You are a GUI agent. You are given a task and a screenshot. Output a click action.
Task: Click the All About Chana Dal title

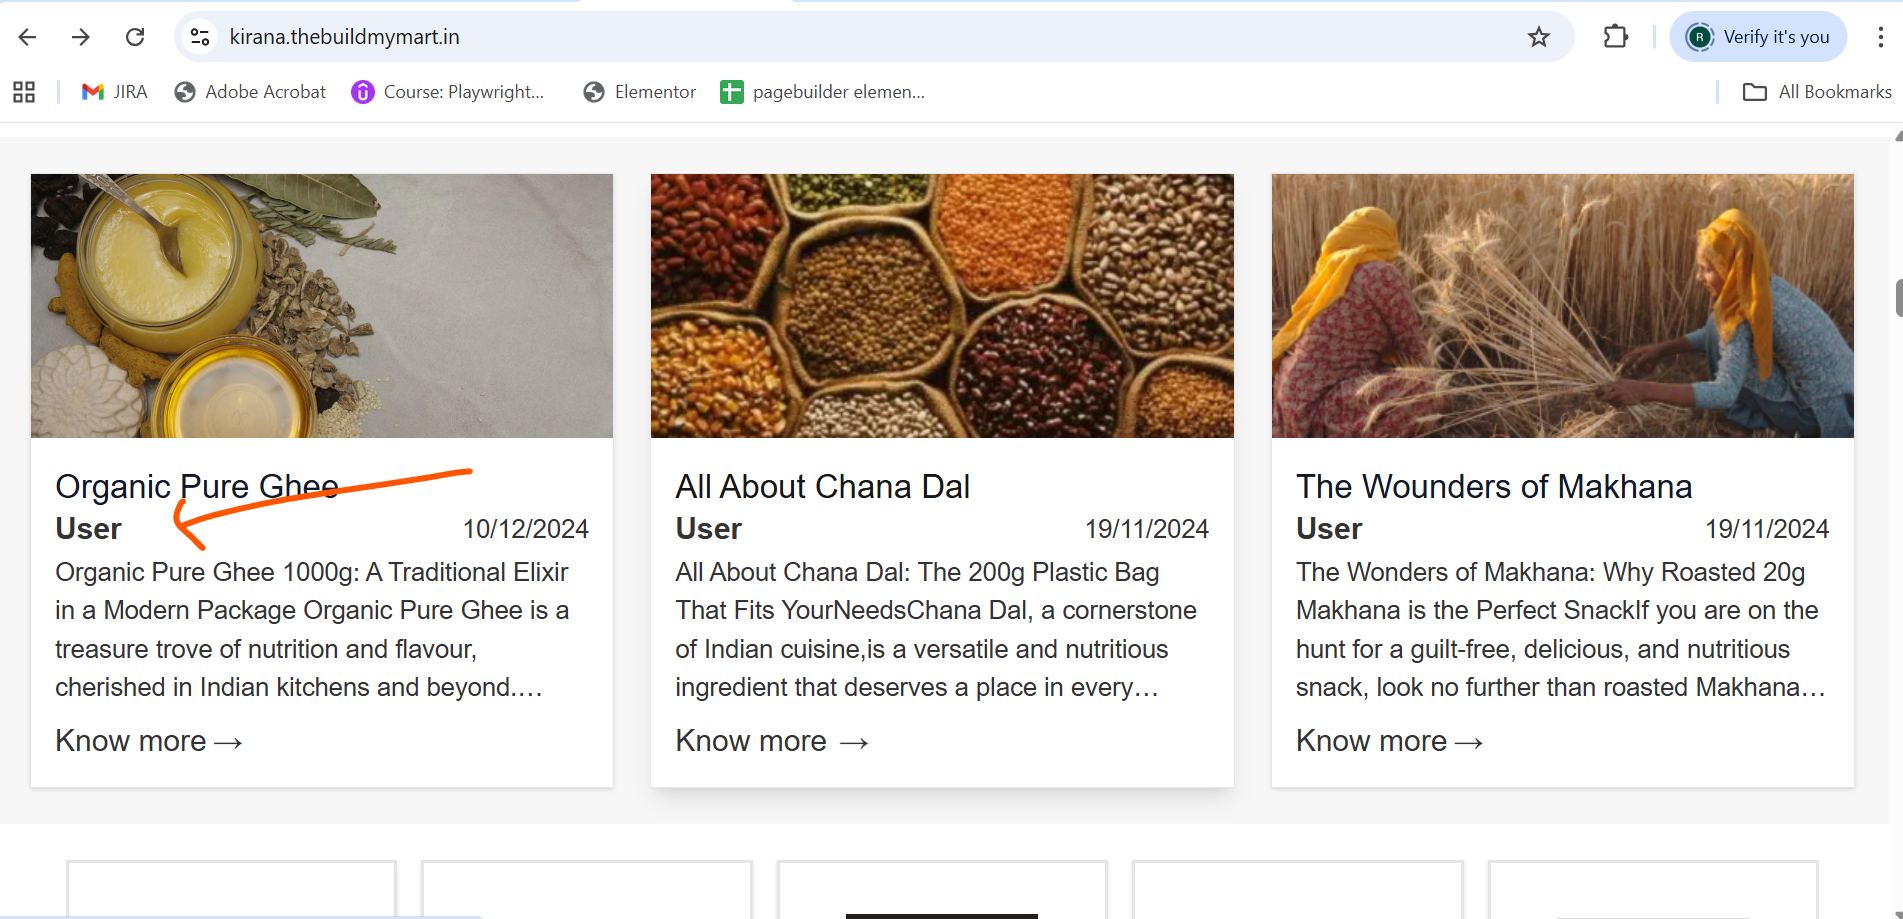[823, 487]
